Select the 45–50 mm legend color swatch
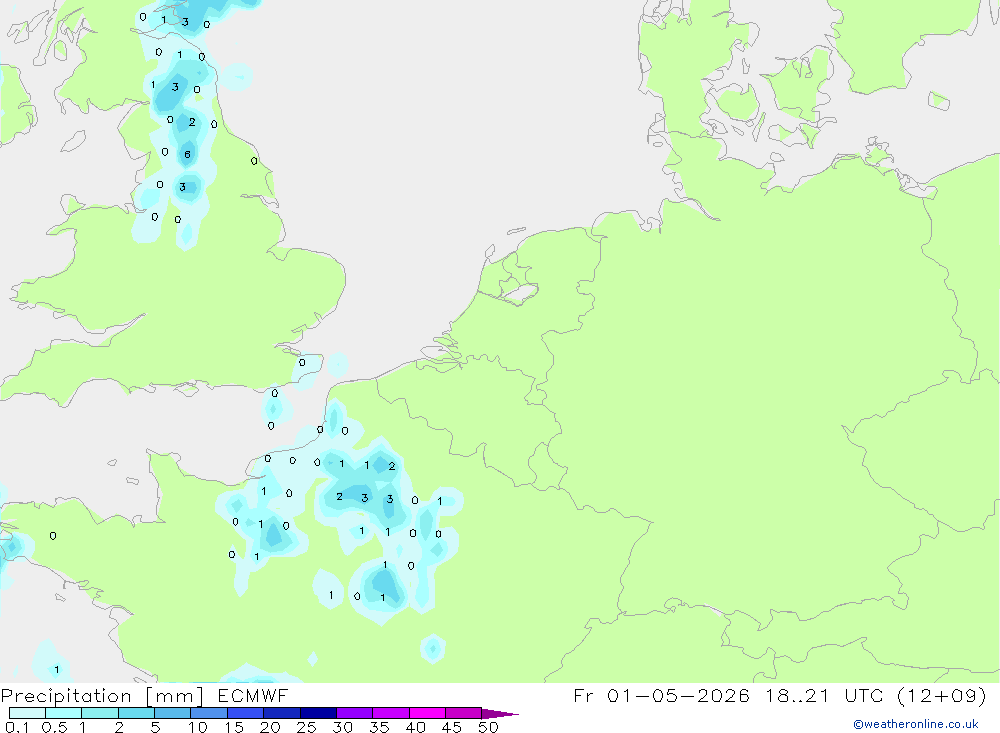The height and width of the screenshot is (733, 1000). (x=464, y=713)
